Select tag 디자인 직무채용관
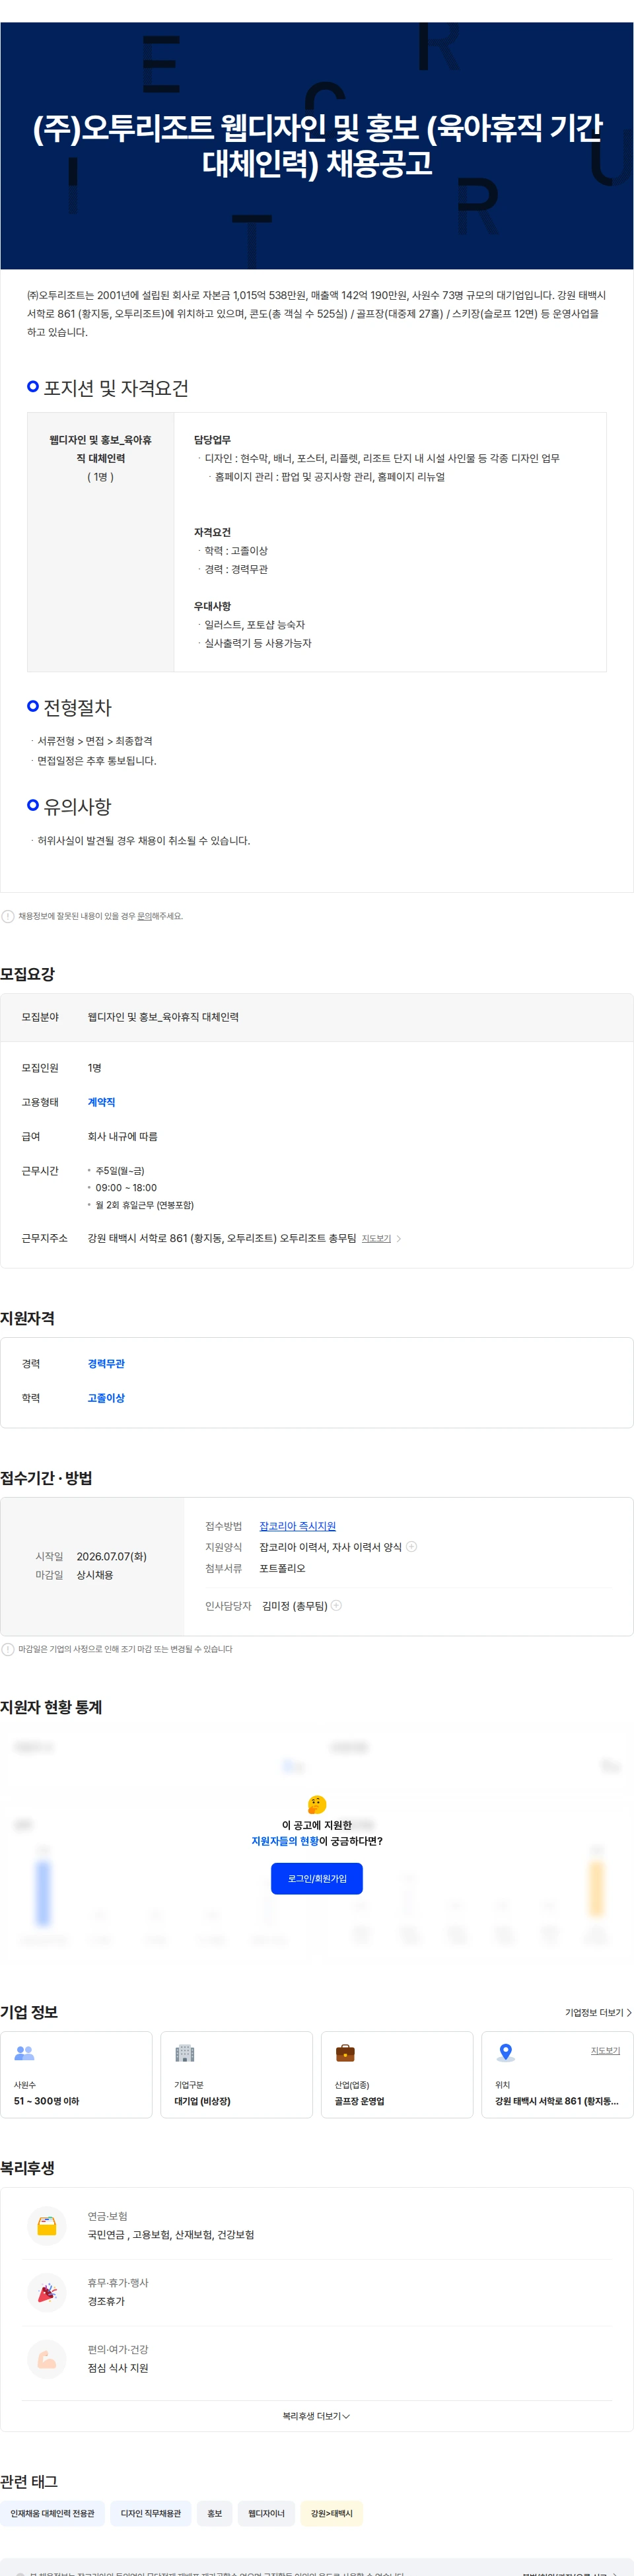 point(151,2513)
